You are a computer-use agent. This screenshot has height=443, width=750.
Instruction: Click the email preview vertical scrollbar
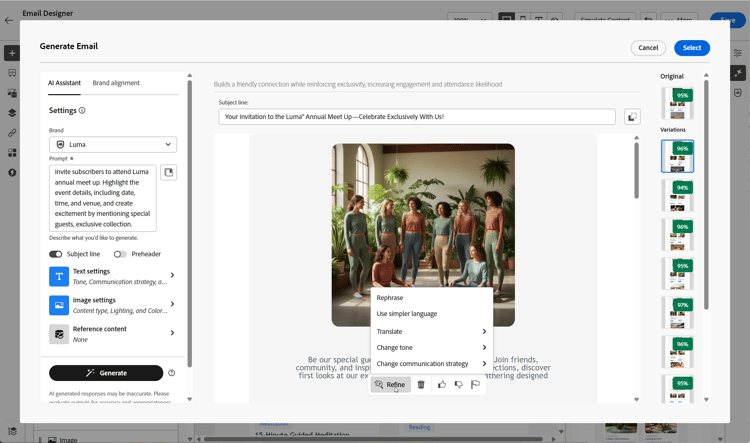(636, 170)
